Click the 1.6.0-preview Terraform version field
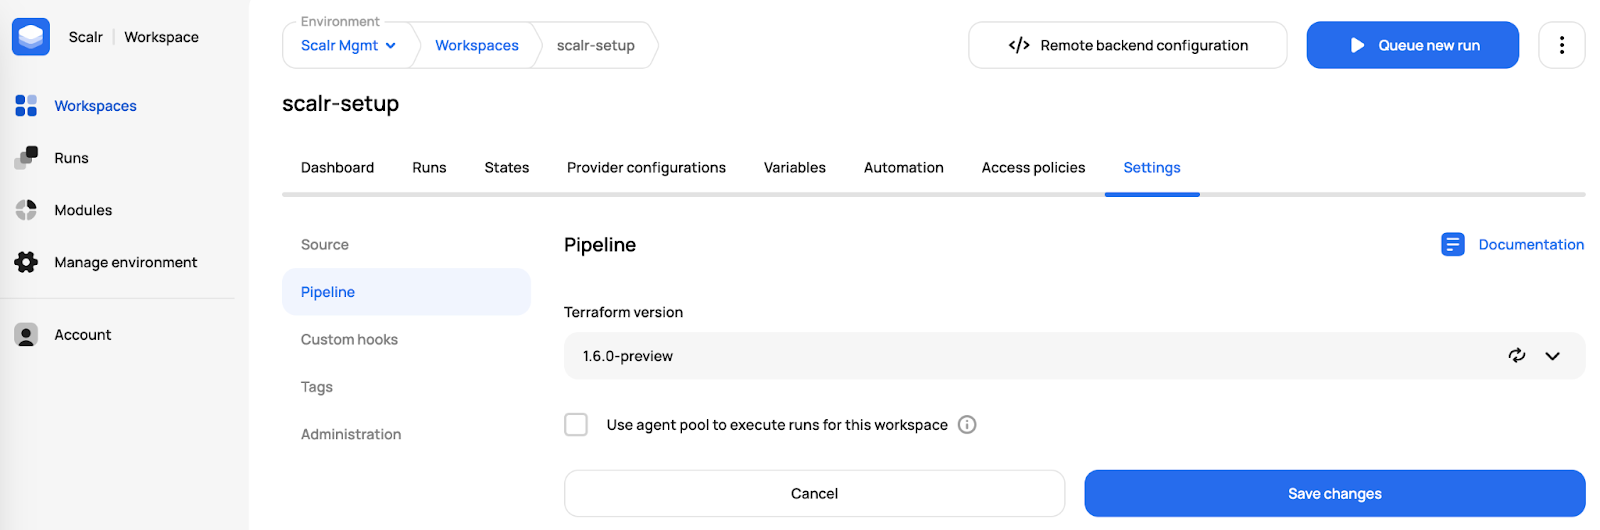The width and height of the screenshot is (1600, 530). (1074, 356)
